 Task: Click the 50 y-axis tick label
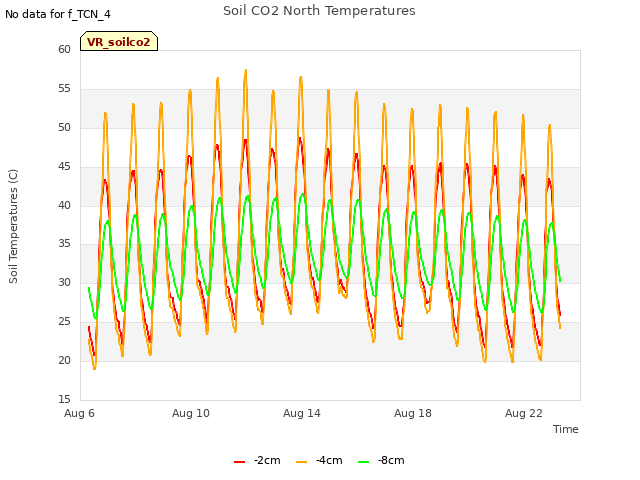pos(64,127)
